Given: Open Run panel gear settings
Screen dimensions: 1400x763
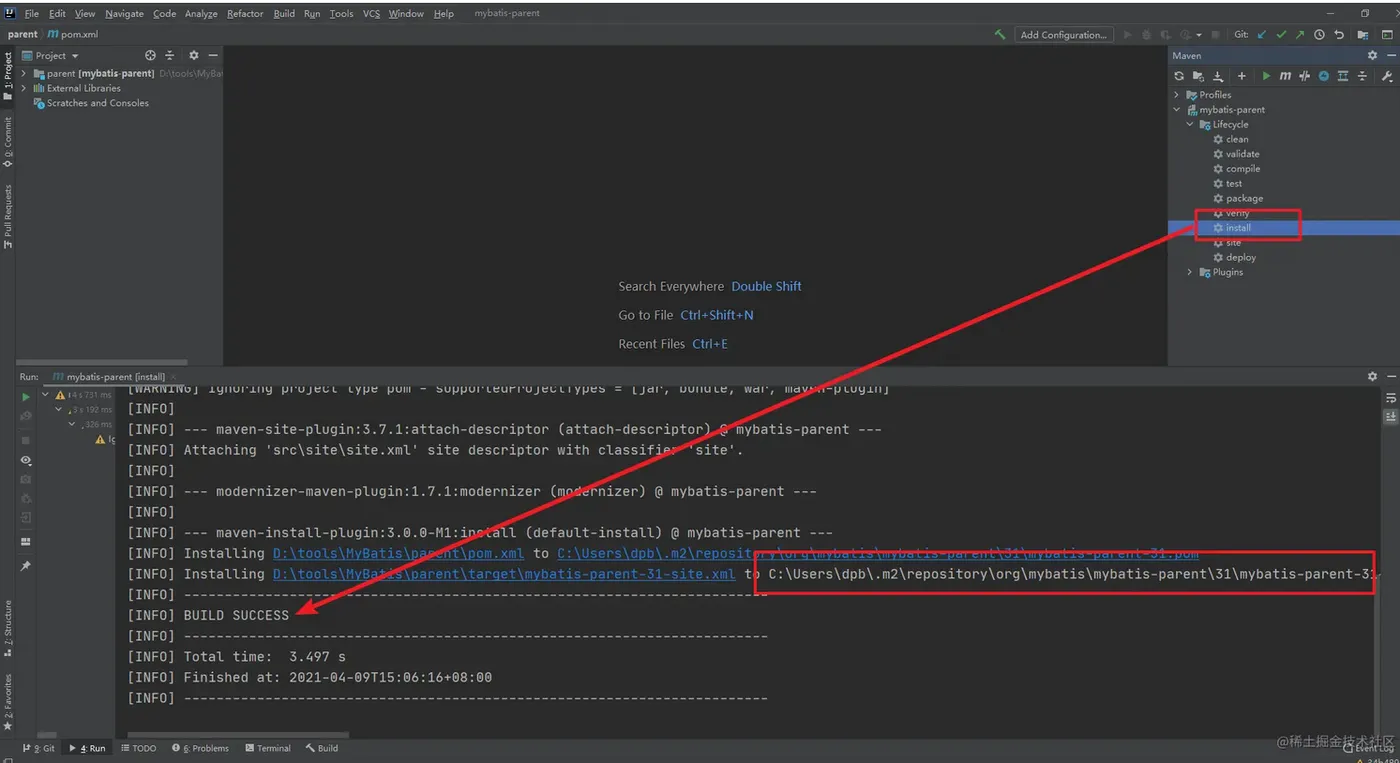Looking at the screenshot, I should click(1372, 377).
